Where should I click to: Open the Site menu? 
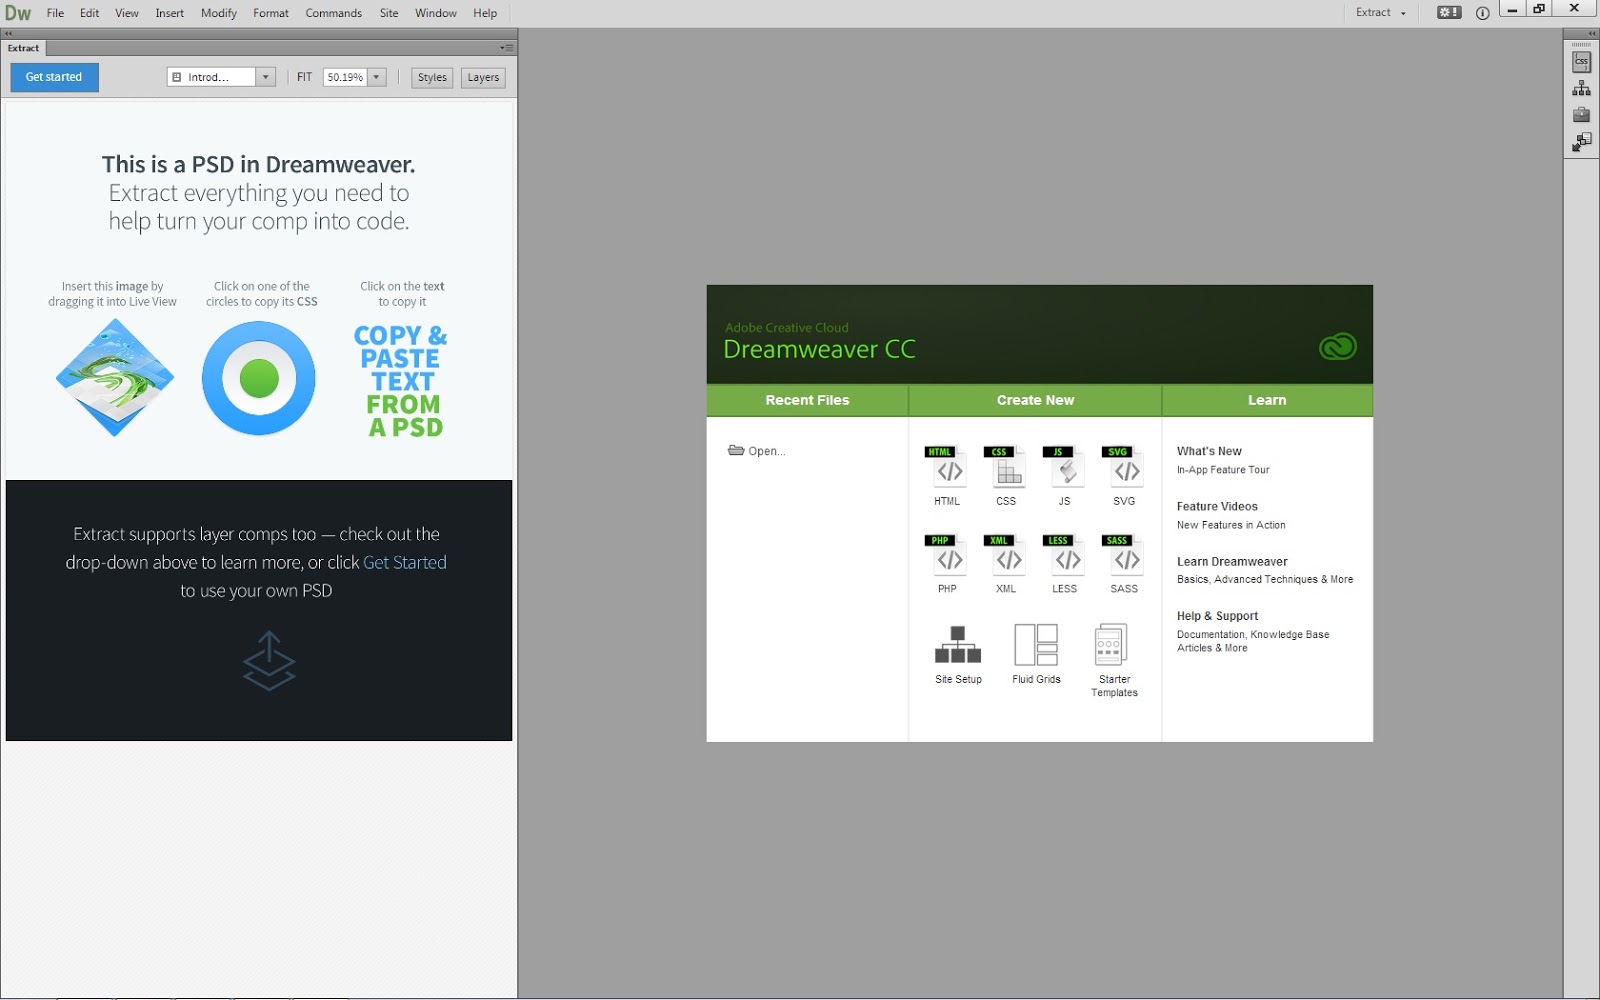coord(389,13)
